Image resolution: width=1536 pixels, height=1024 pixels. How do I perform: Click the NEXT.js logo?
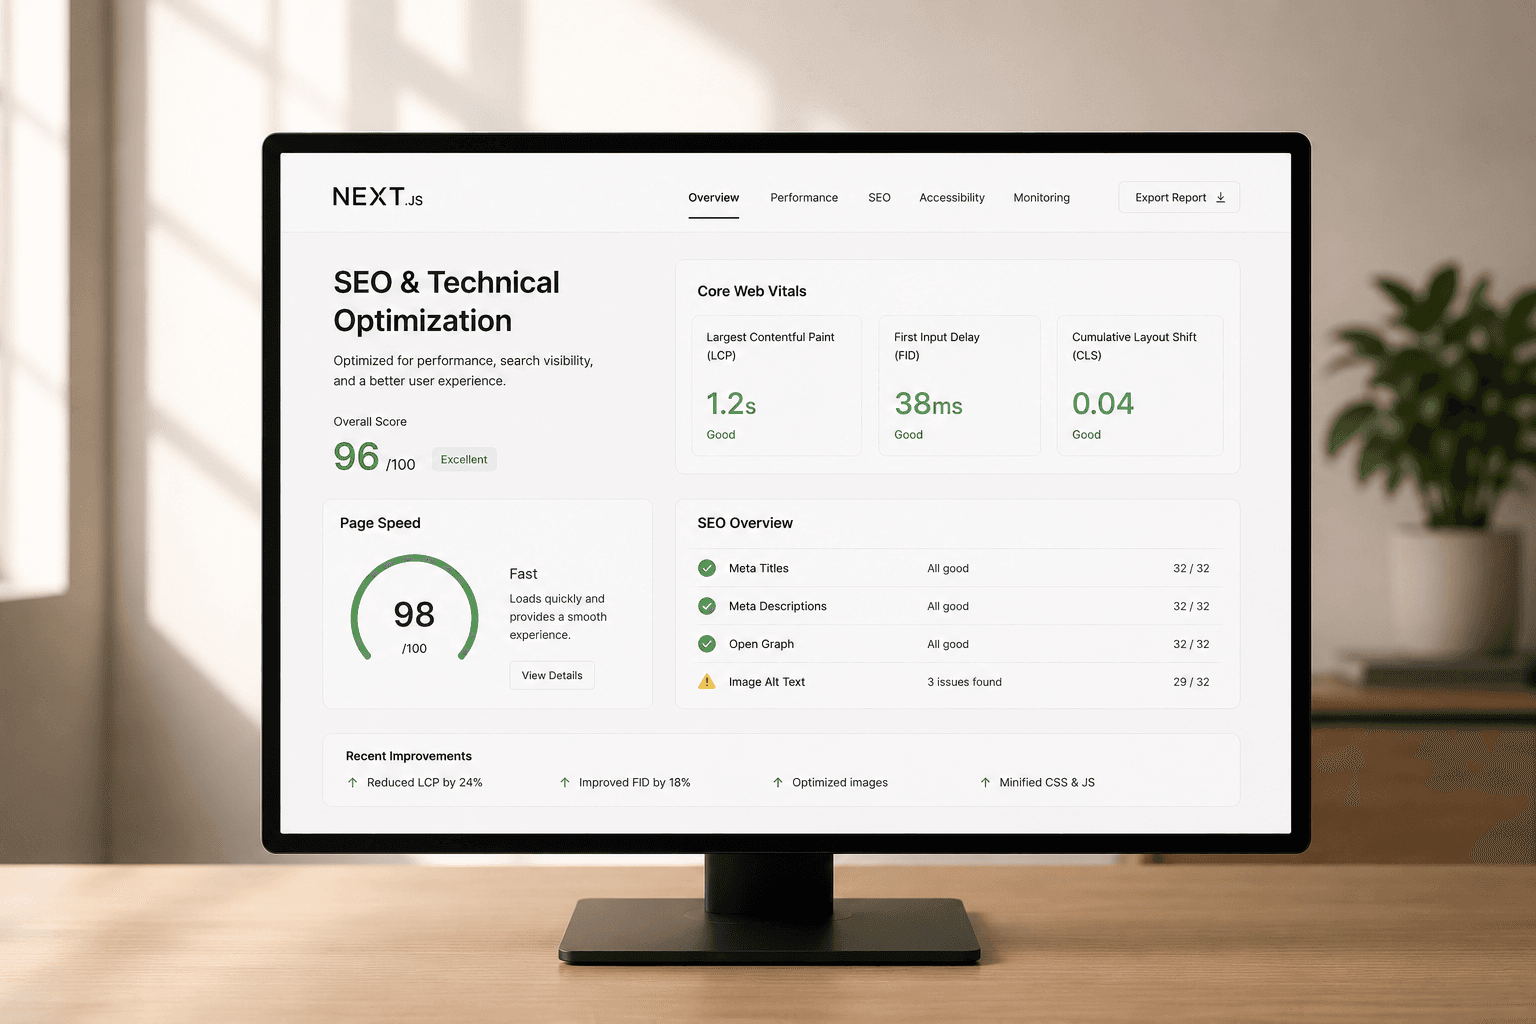(378, 197)
